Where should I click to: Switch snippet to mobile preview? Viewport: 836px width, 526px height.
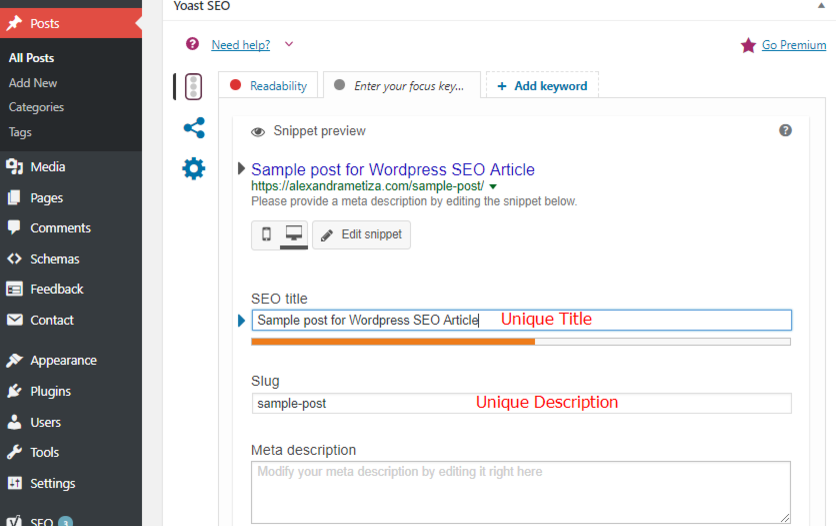coord(266,234)
